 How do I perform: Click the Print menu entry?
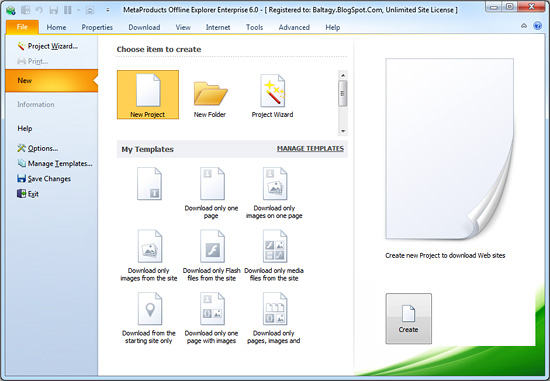33,61
